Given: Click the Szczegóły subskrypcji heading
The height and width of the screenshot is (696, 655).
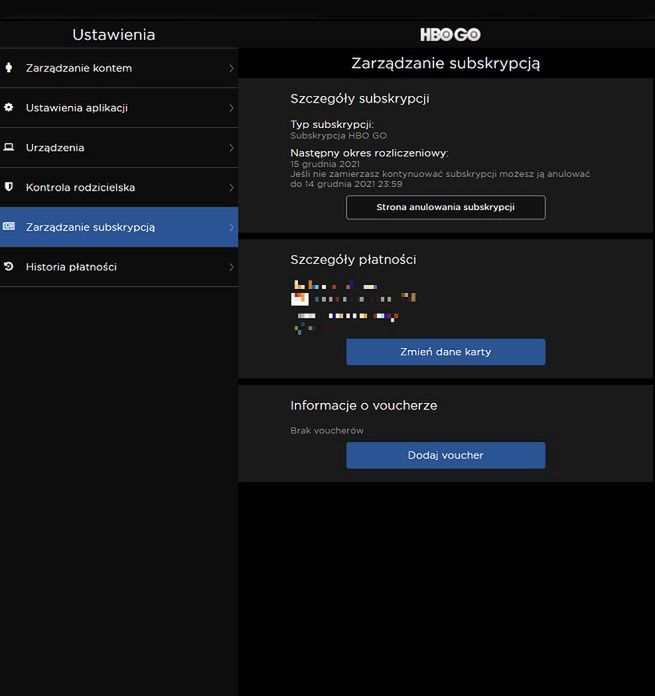Looking at the screenshot, I should click(x=359, y=99).
